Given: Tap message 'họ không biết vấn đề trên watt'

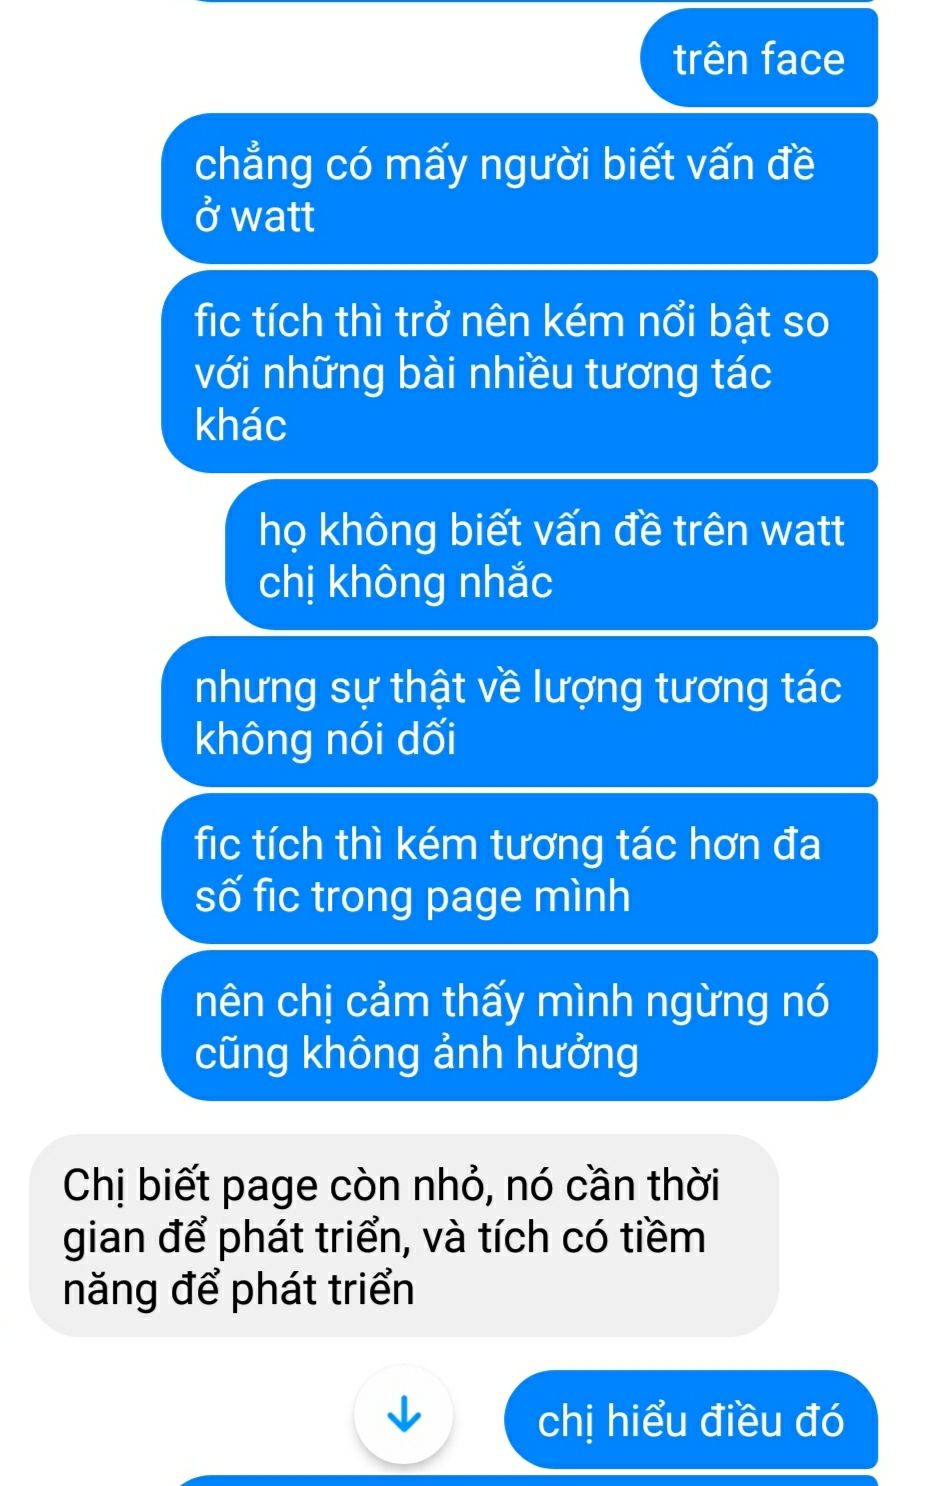Looking at the screenshot, I should click(551, 555).
